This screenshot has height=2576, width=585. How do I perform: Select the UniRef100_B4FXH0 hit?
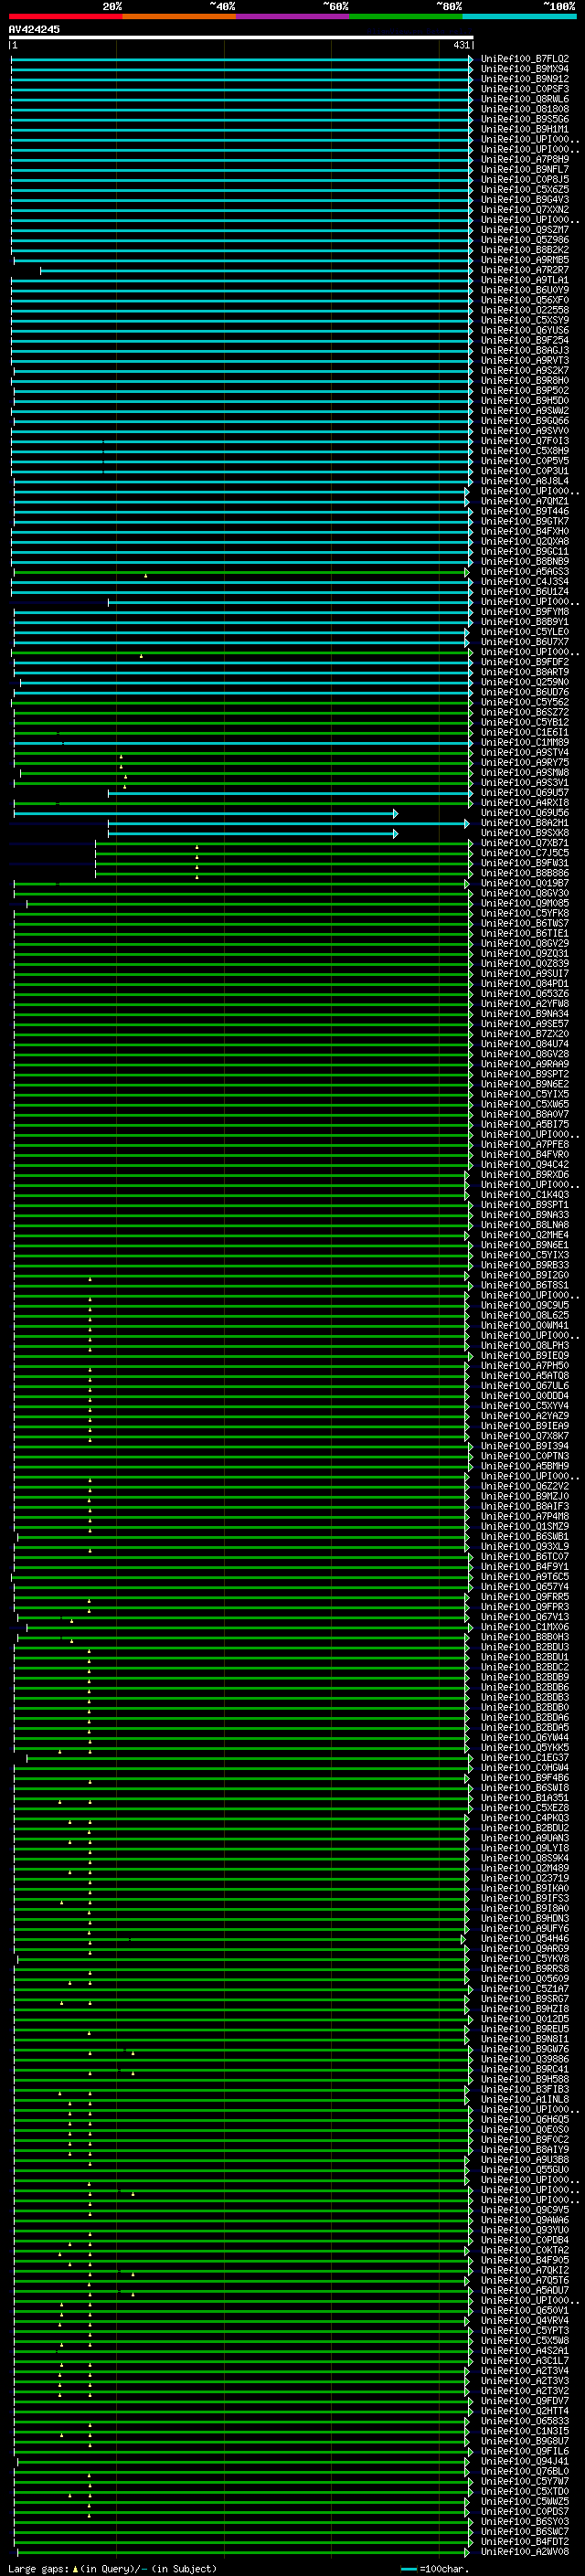525,532
